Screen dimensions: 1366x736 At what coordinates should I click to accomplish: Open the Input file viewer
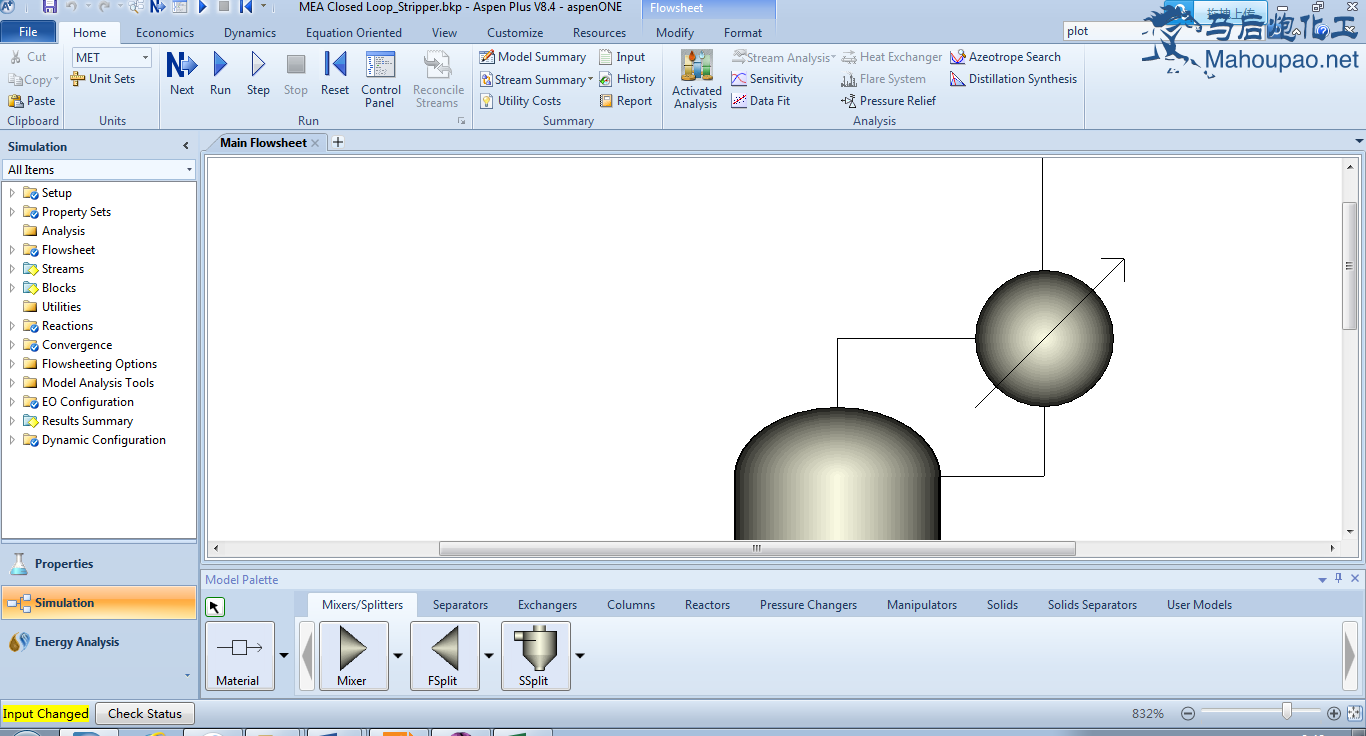(x=622, y=57)
